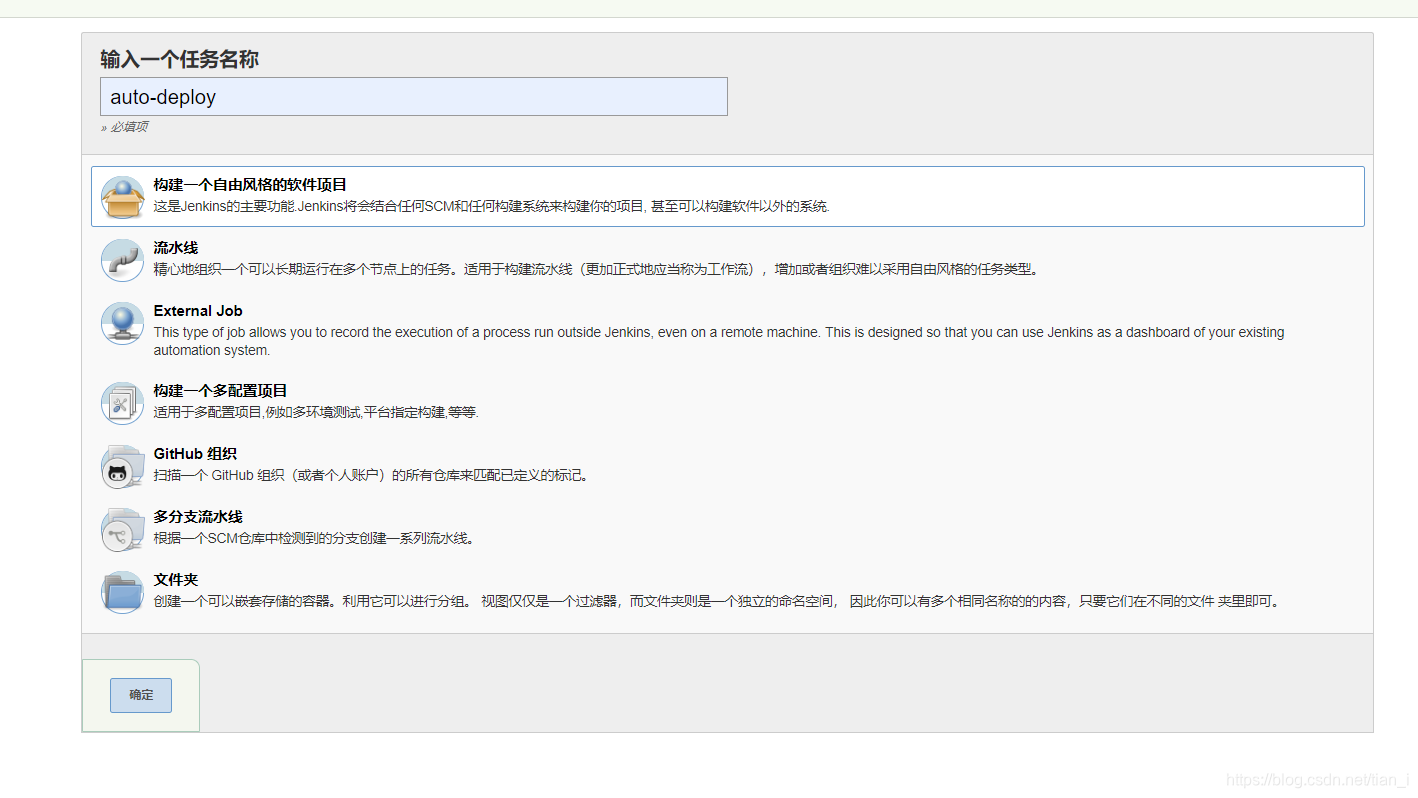Screen dimensions: 1418x798
Task: Select the GitHub 组织 title
Action: point(195,454)
